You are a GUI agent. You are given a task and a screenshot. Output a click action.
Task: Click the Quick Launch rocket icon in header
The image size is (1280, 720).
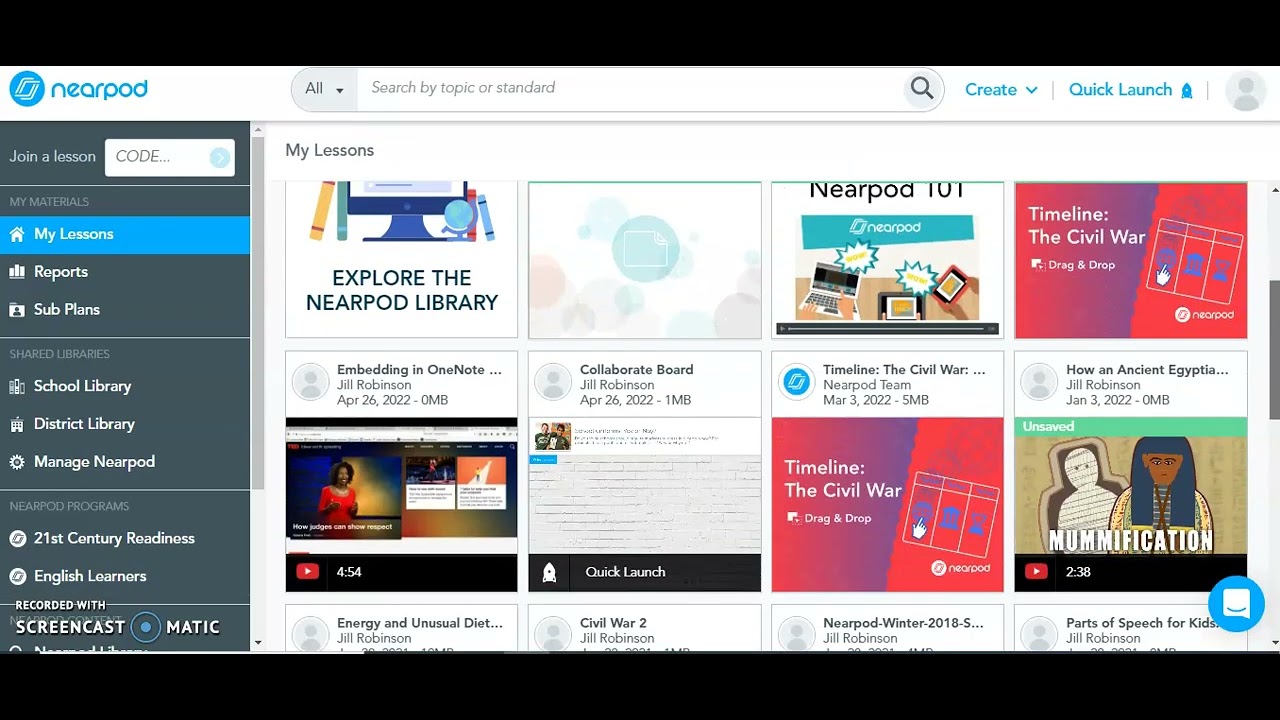pyautogui.click(x=1187, y=90)
